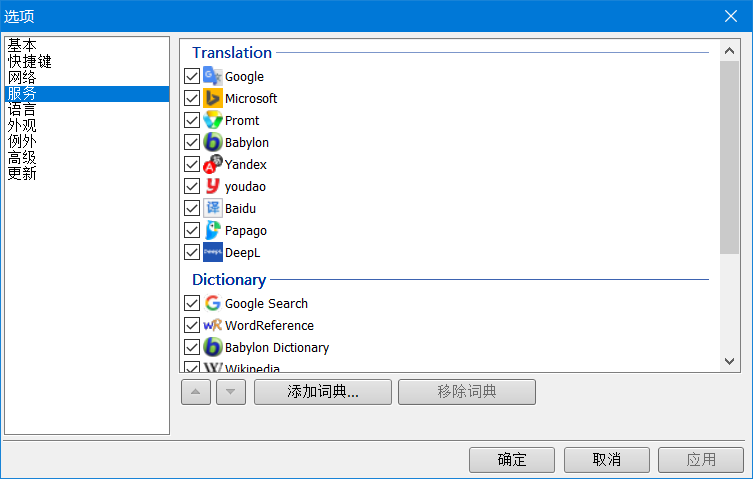753x479 pixels.
Task: Uncheck the Babylon Dictionary checkbox
Action: [x=192, y=347]
